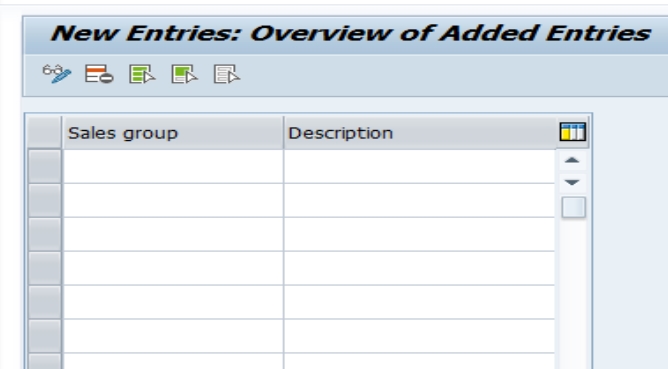
Task: Click the fourth row Description cell
Action: (x=420, y=268)
